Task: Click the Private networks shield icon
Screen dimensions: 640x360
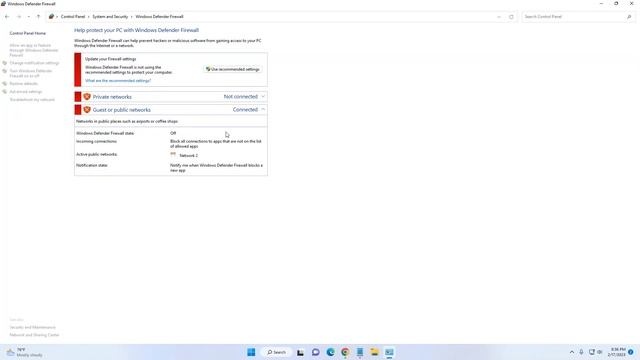Action: [x=87, y=97]
